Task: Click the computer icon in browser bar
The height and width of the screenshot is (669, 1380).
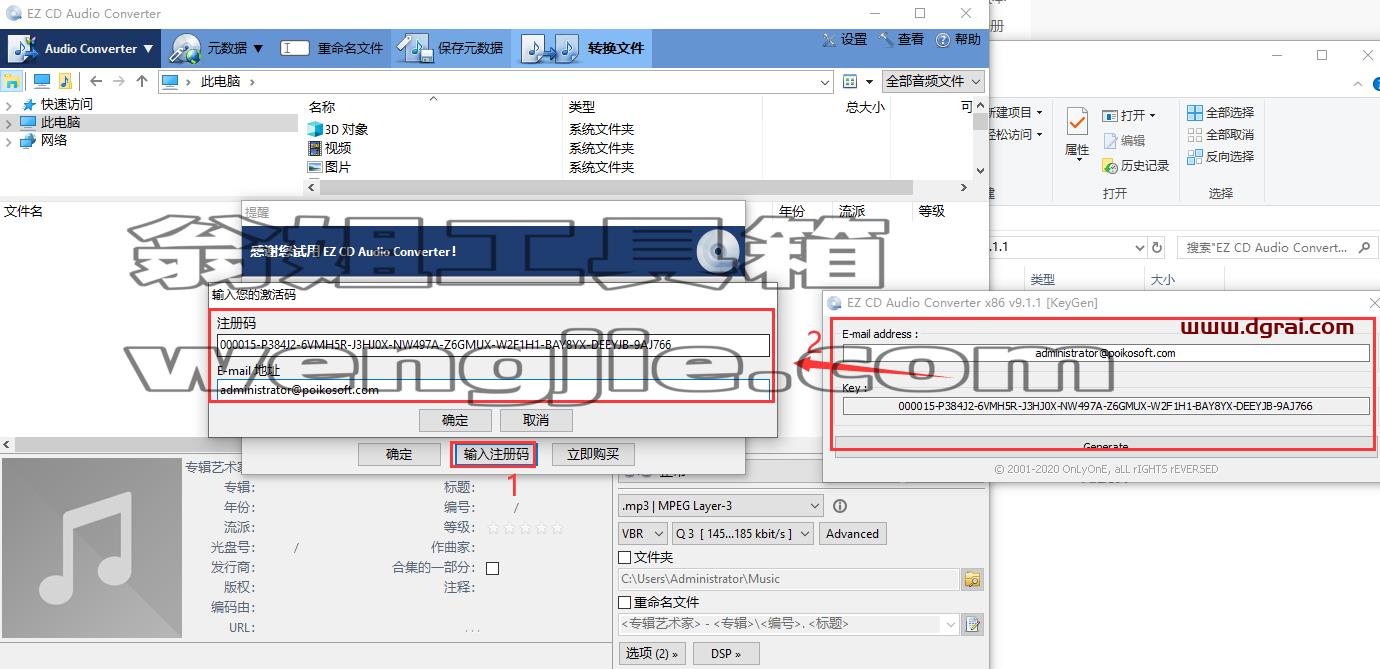Action: [x=41, y=81]
